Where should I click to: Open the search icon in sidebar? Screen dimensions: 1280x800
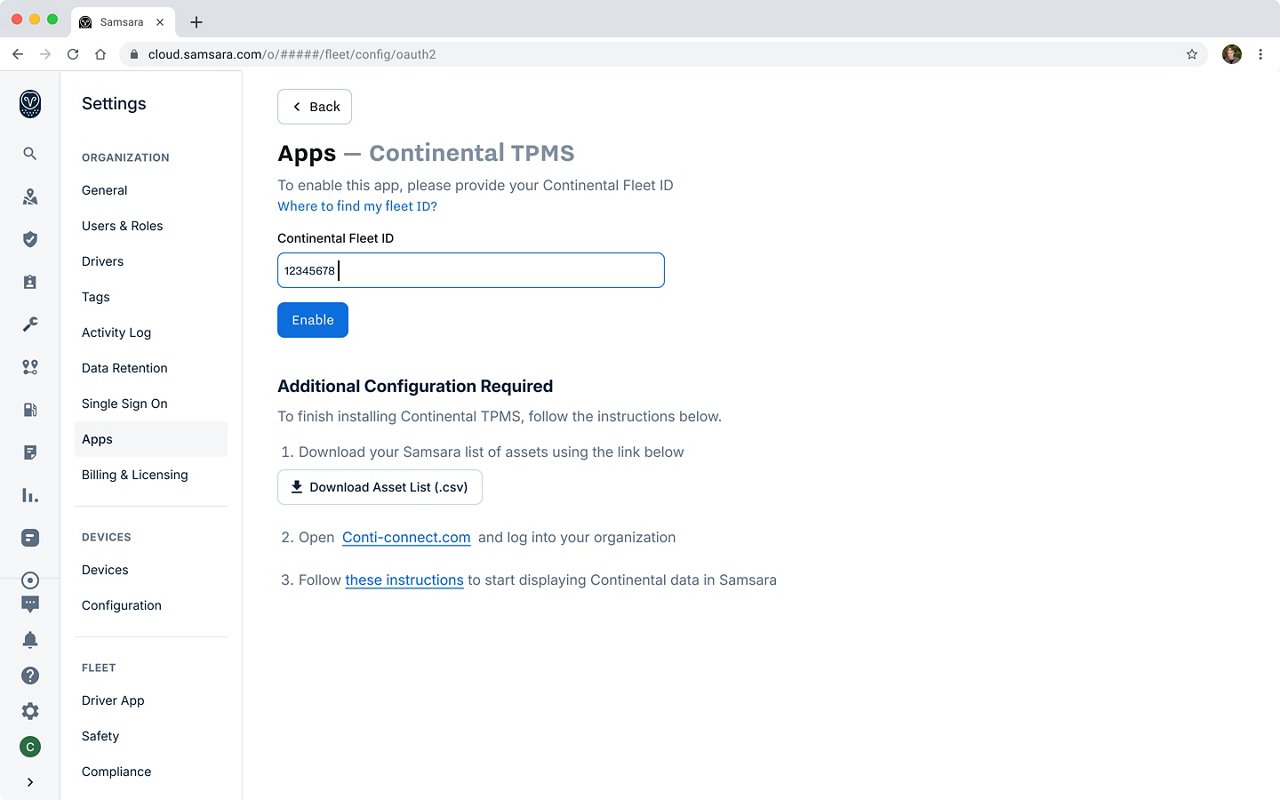coord(30,153)
